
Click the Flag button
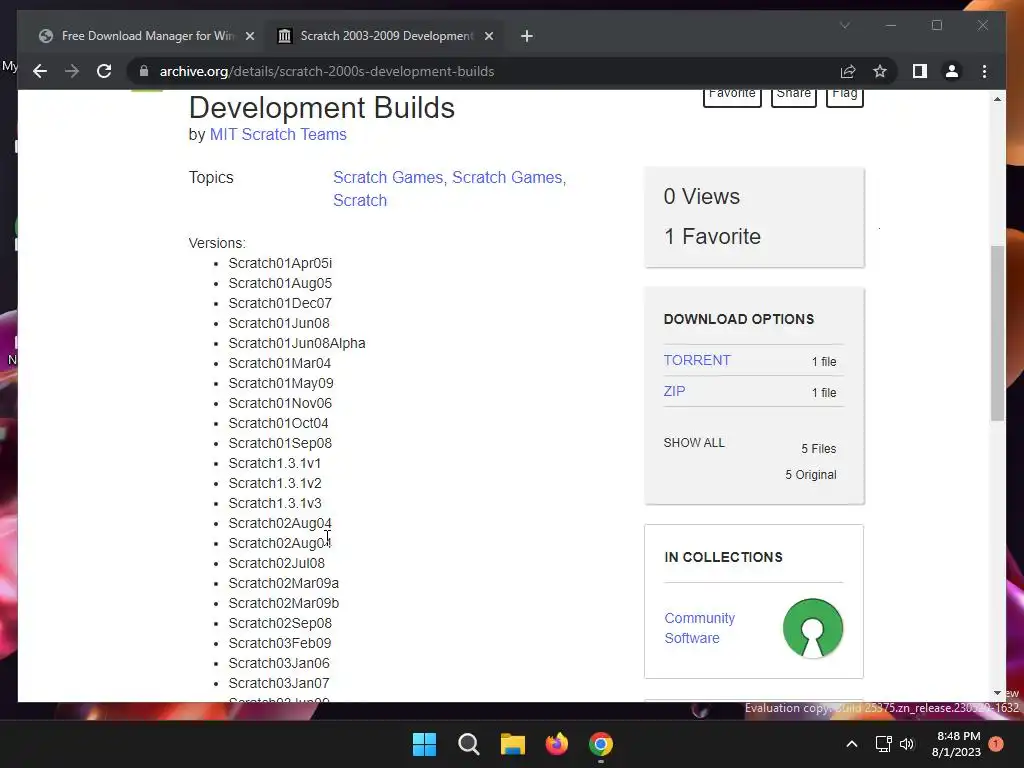coord(844,96)
